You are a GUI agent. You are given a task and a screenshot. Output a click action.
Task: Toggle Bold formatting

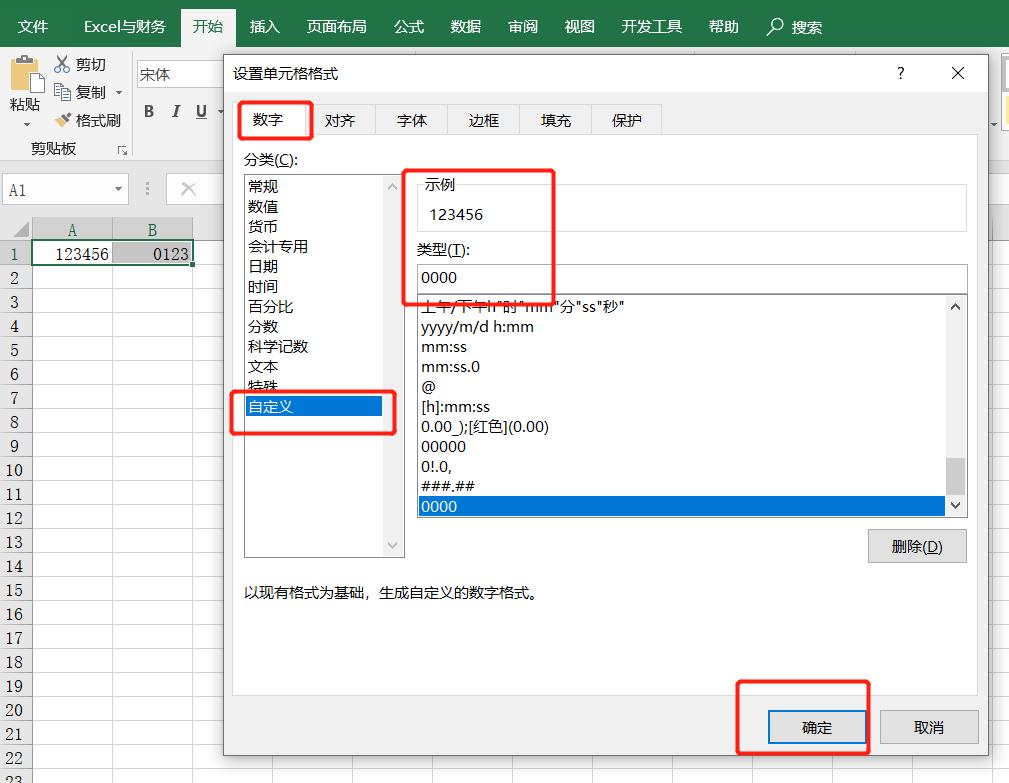point(149,112)
